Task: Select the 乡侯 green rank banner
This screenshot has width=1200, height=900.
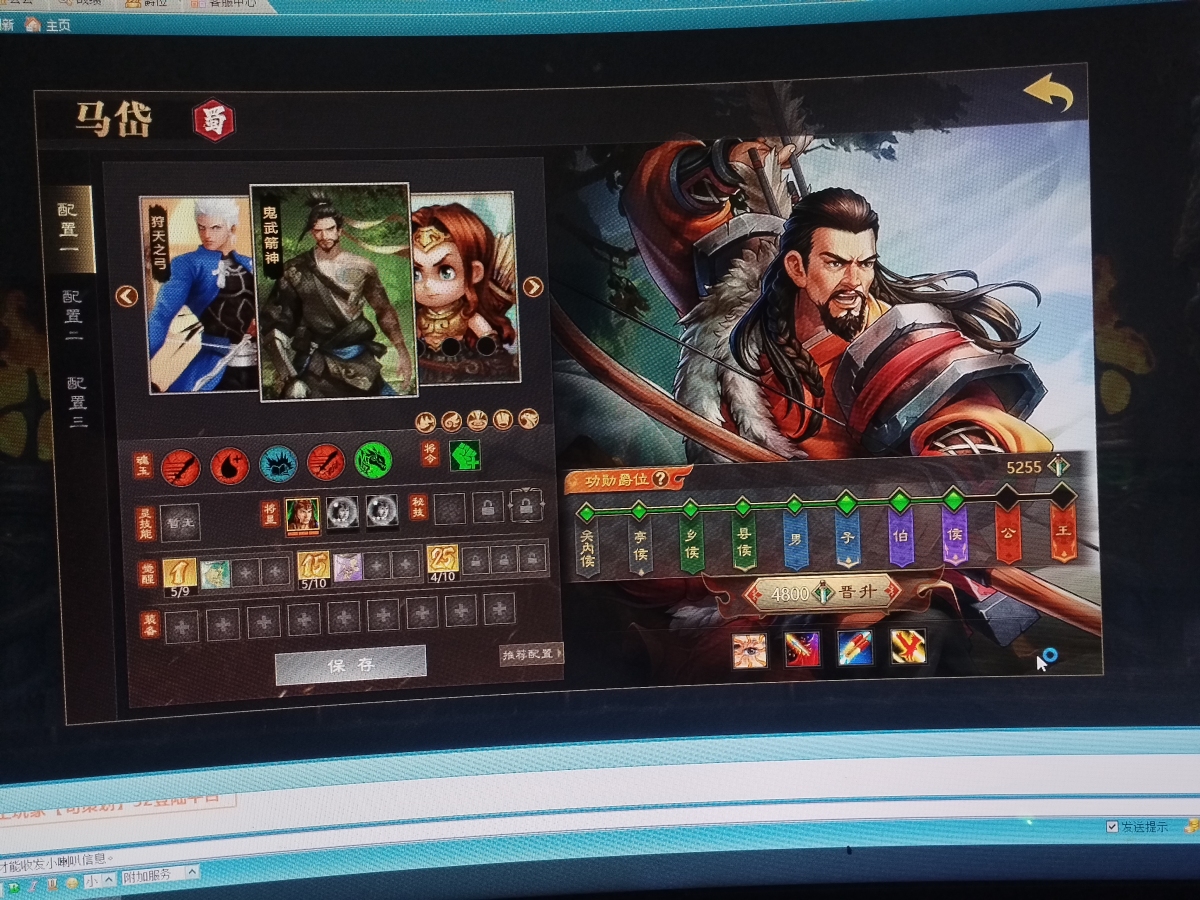Action: click(x=691, y=544)
